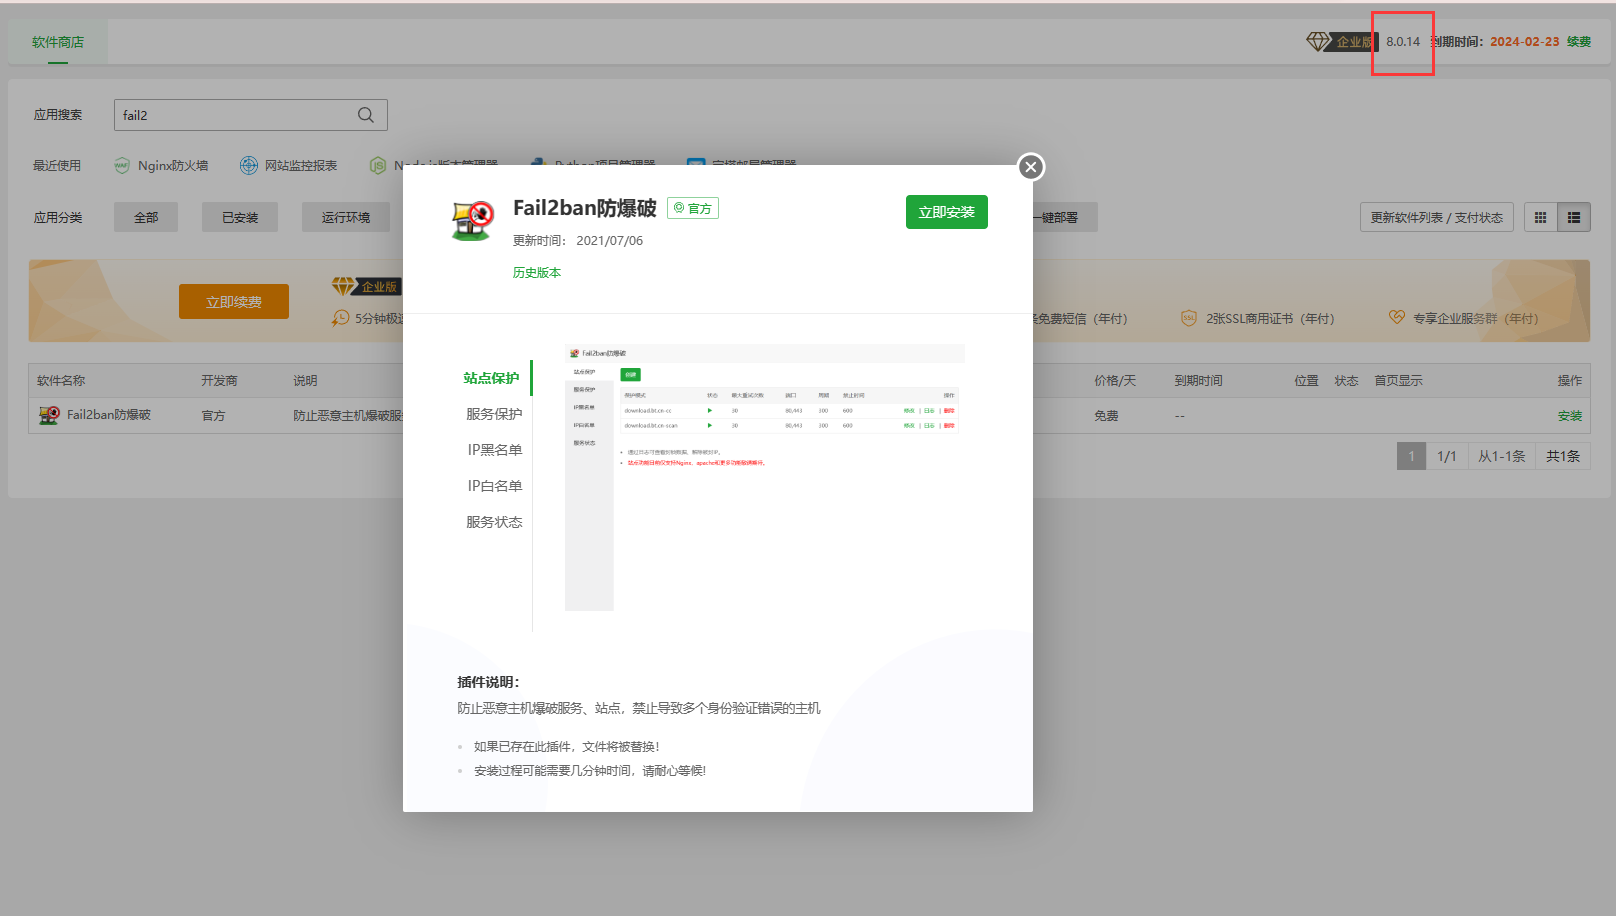Open Fail2ban防爆破 name in table row

tap(109, 415)
